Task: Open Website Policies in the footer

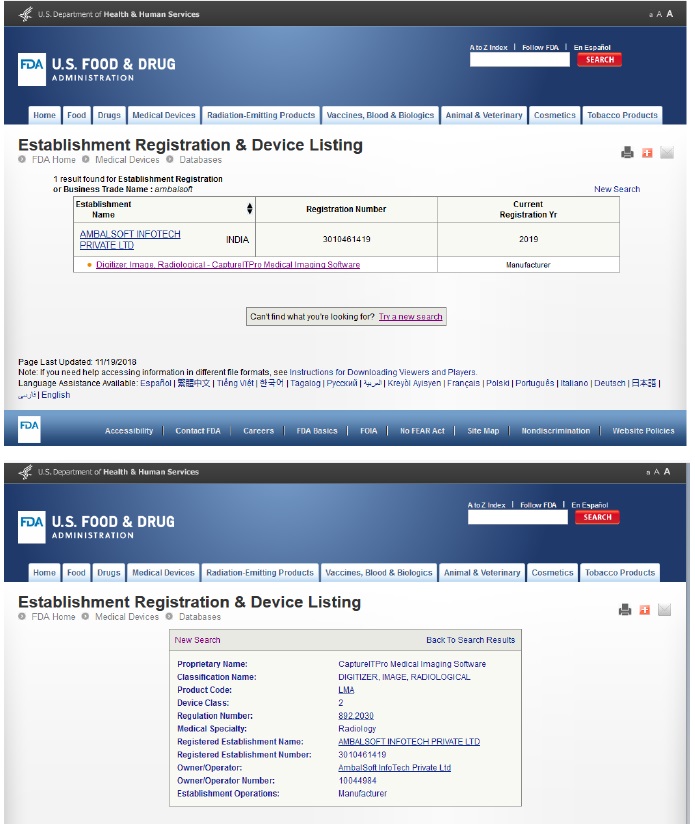Action: pyautogui.click(x=643, y=430)
